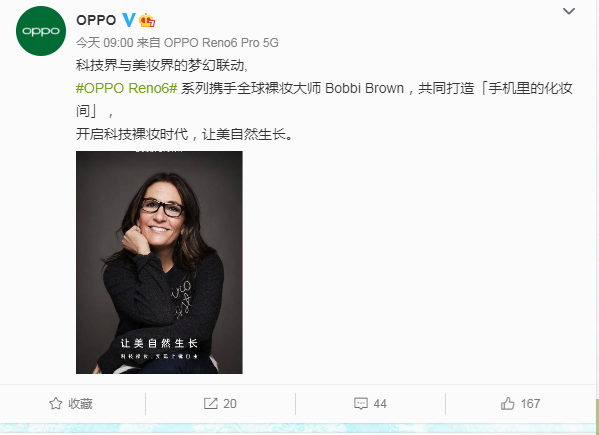Viewport: 599px width, 435px height.
Task: Click the 167 likes count
Action: 530,404
